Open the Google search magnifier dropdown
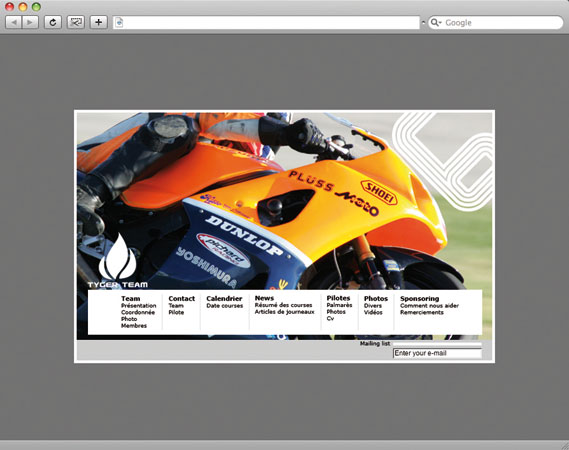This screenshot has height=450, width=569. point(435,22)
